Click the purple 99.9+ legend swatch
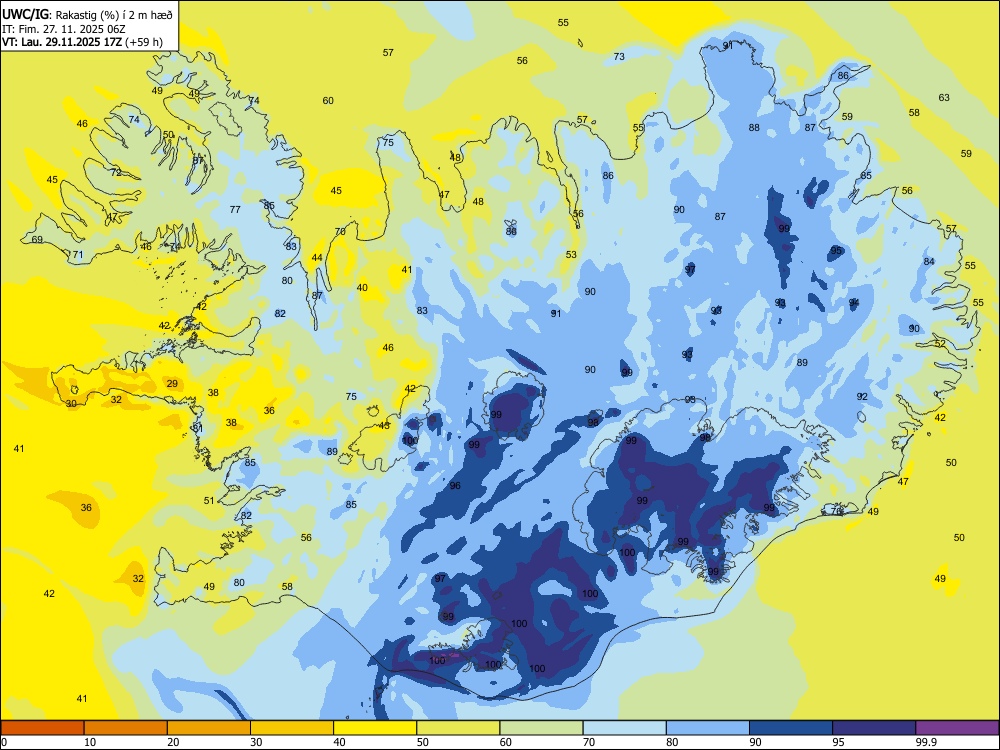The width and height of the screenshot is (1000, 750). tap(957, 728)
